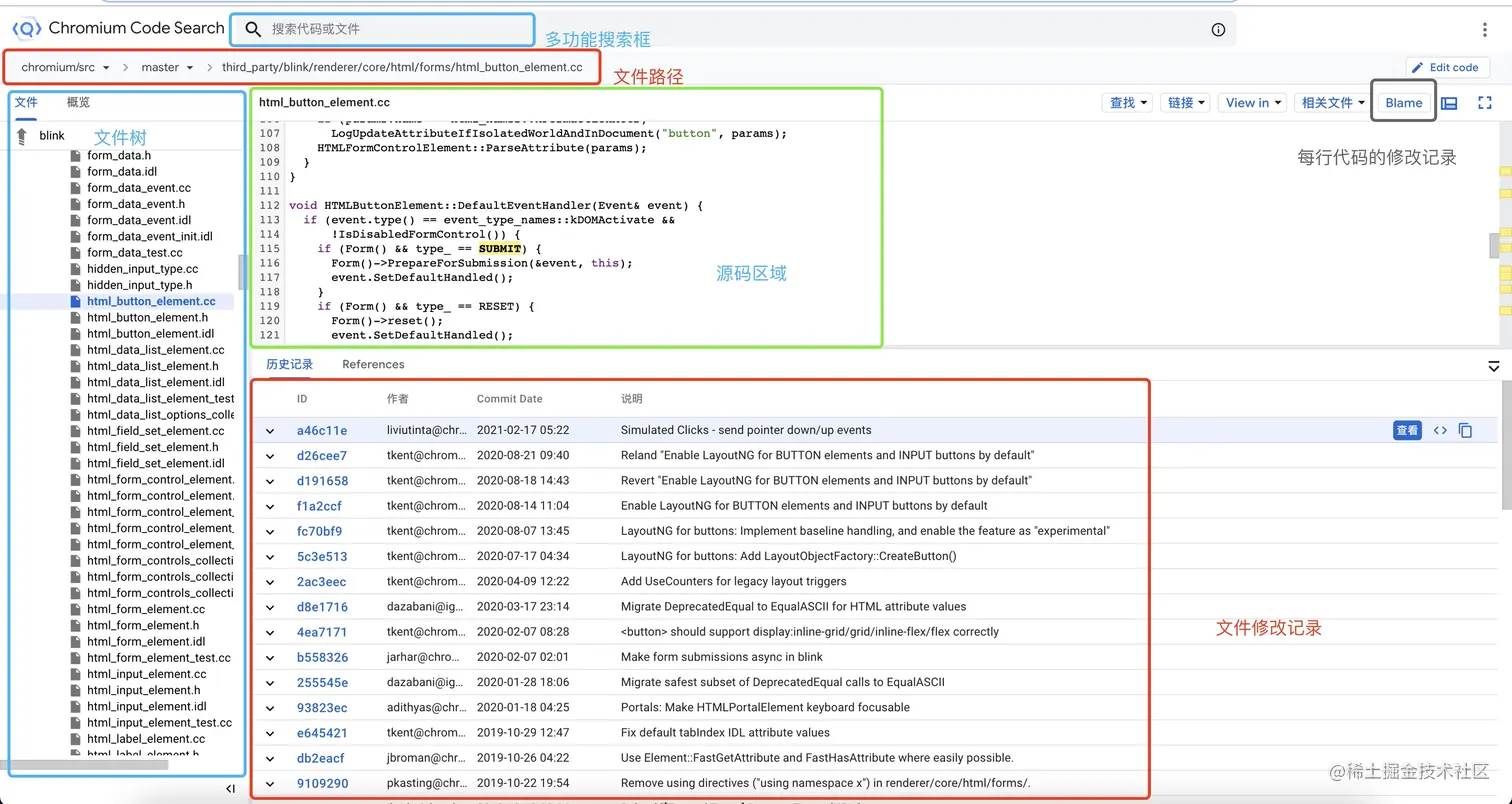Switch to the 文件 tab
Image resolution: width=1512 pixels, height=804 pixels.
click(26, 102)
